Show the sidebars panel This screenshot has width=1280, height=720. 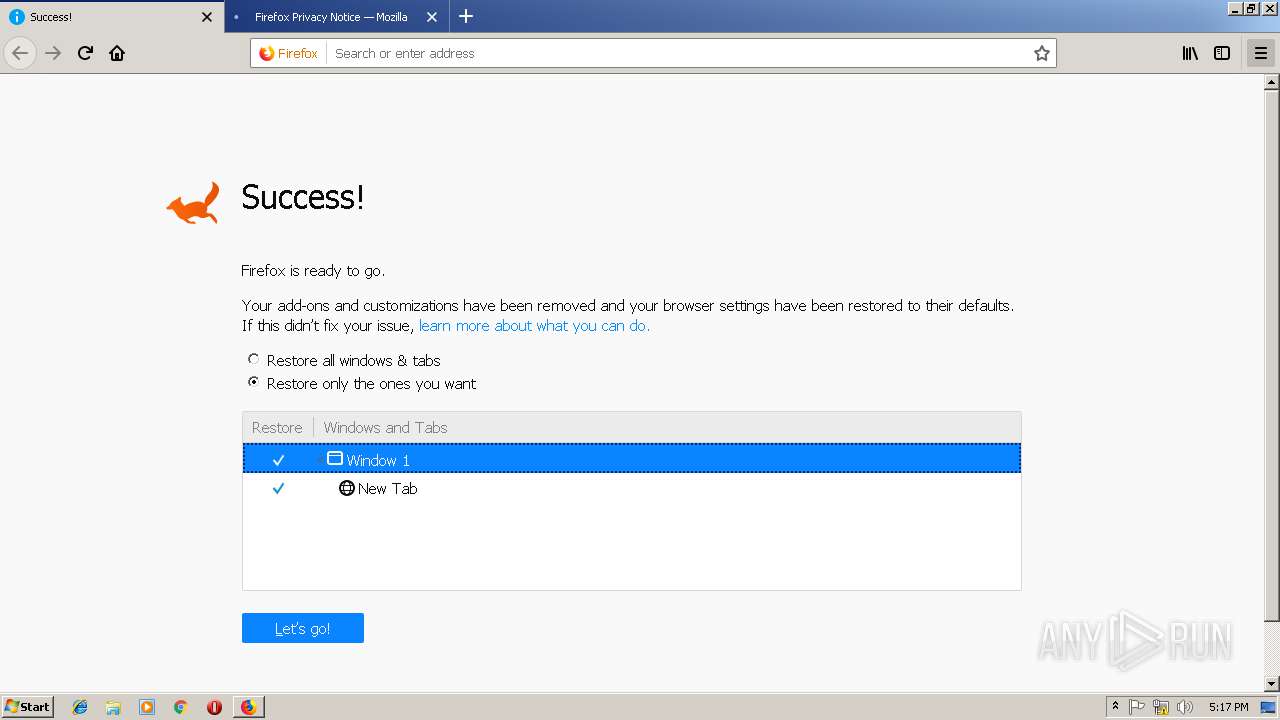1222,53
